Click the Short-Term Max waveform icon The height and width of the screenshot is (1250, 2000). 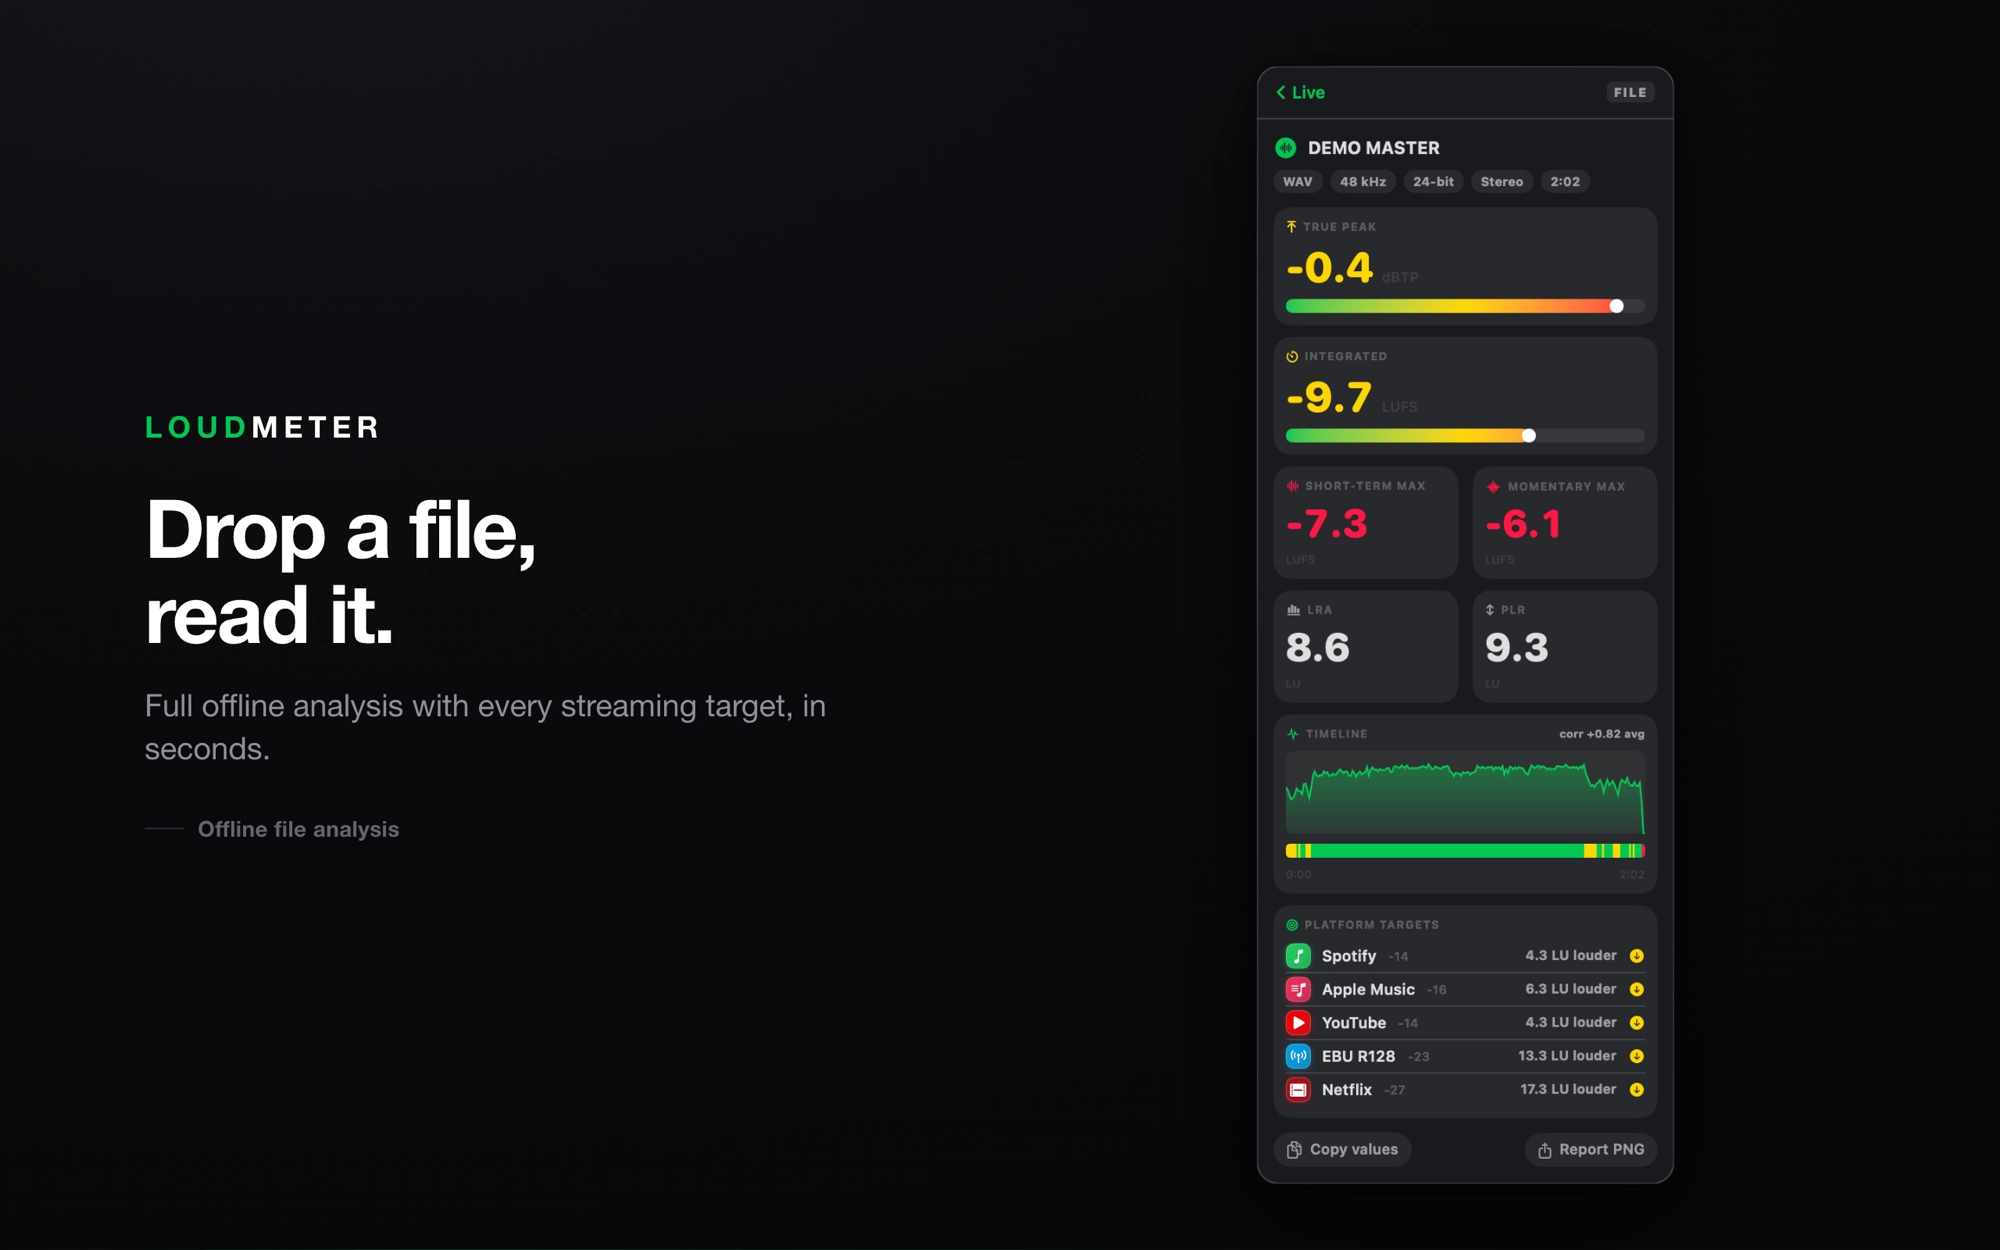tap(1292, 486)
